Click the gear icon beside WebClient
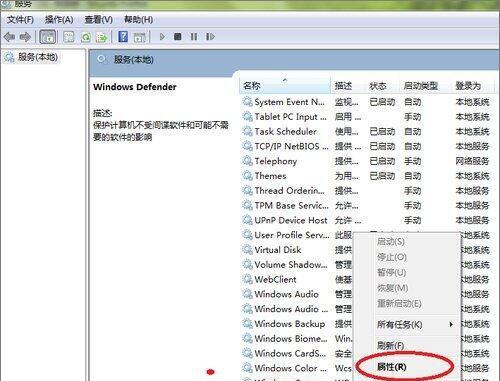 [x=247, y=279]
